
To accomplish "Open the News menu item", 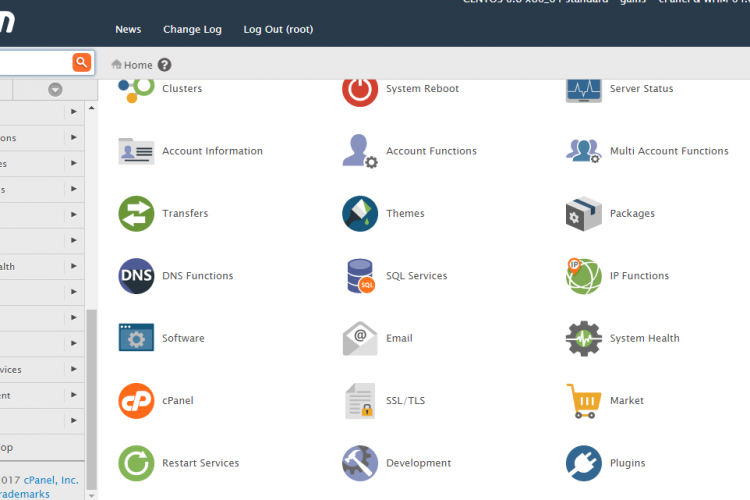I will pos(128,29).
